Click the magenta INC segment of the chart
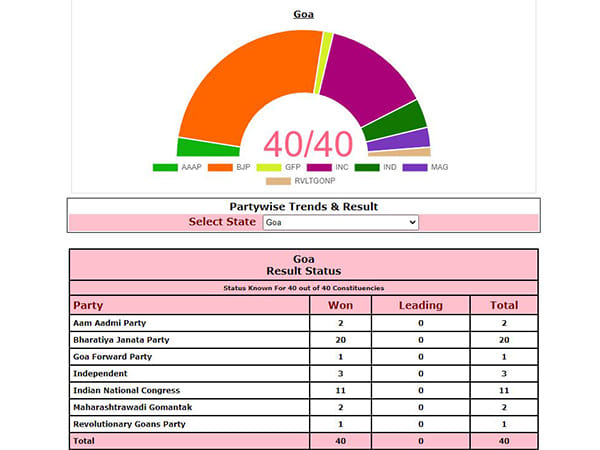Image resolution: width=600 pixels, height=450 pixels. pyautogui.click(x=367, y=80)
